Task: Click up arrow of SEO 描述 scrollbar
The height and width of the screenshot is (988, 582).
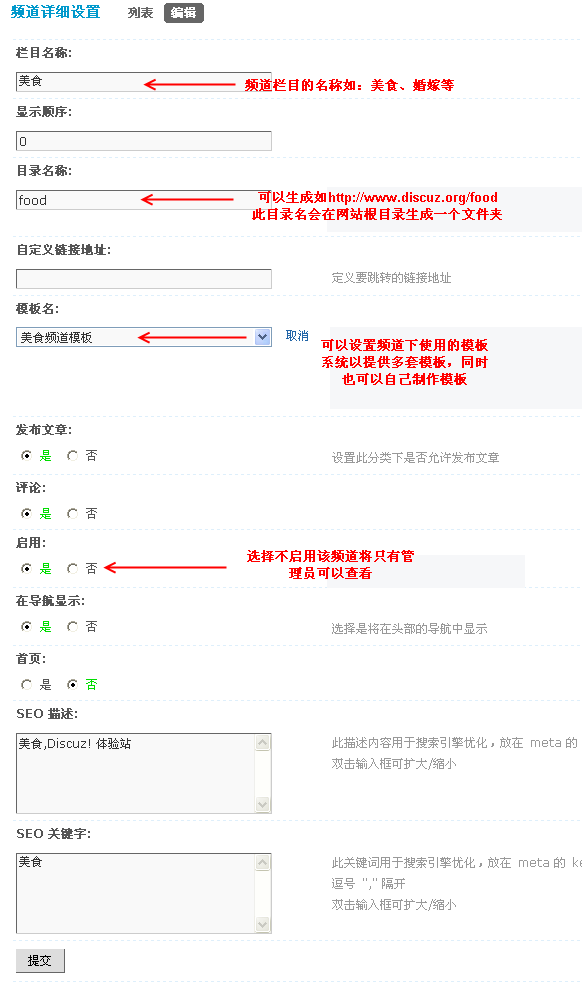Action: click(x=263, y=743)
